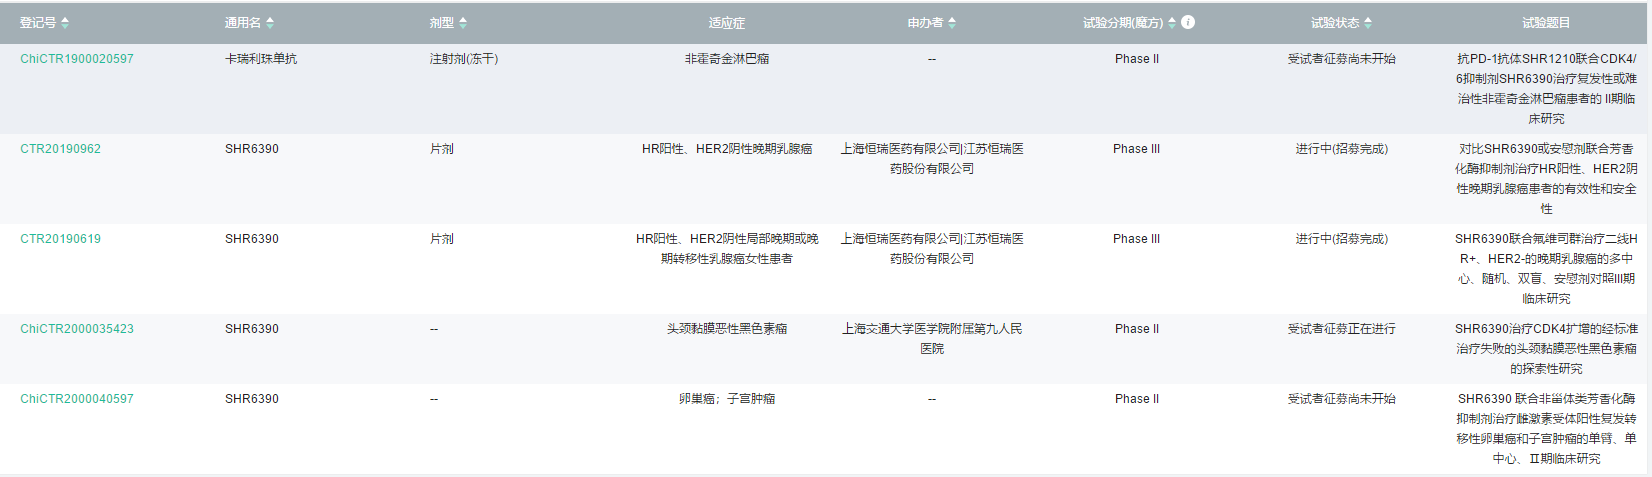Image resolution: width=1652 pixels, height=477 pixels.
Task: Click the 受试者征募正在进行 status cell
Action: (x=1341, y=329)
